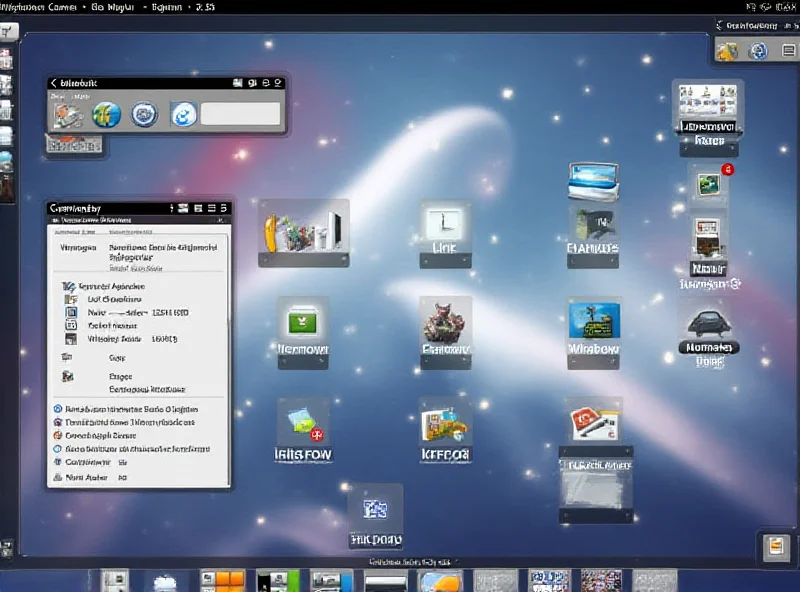Click the globe icon in top-right toolbar
Image resolution: width=800 pixels, height=592 pixels.
click(758, 51)
